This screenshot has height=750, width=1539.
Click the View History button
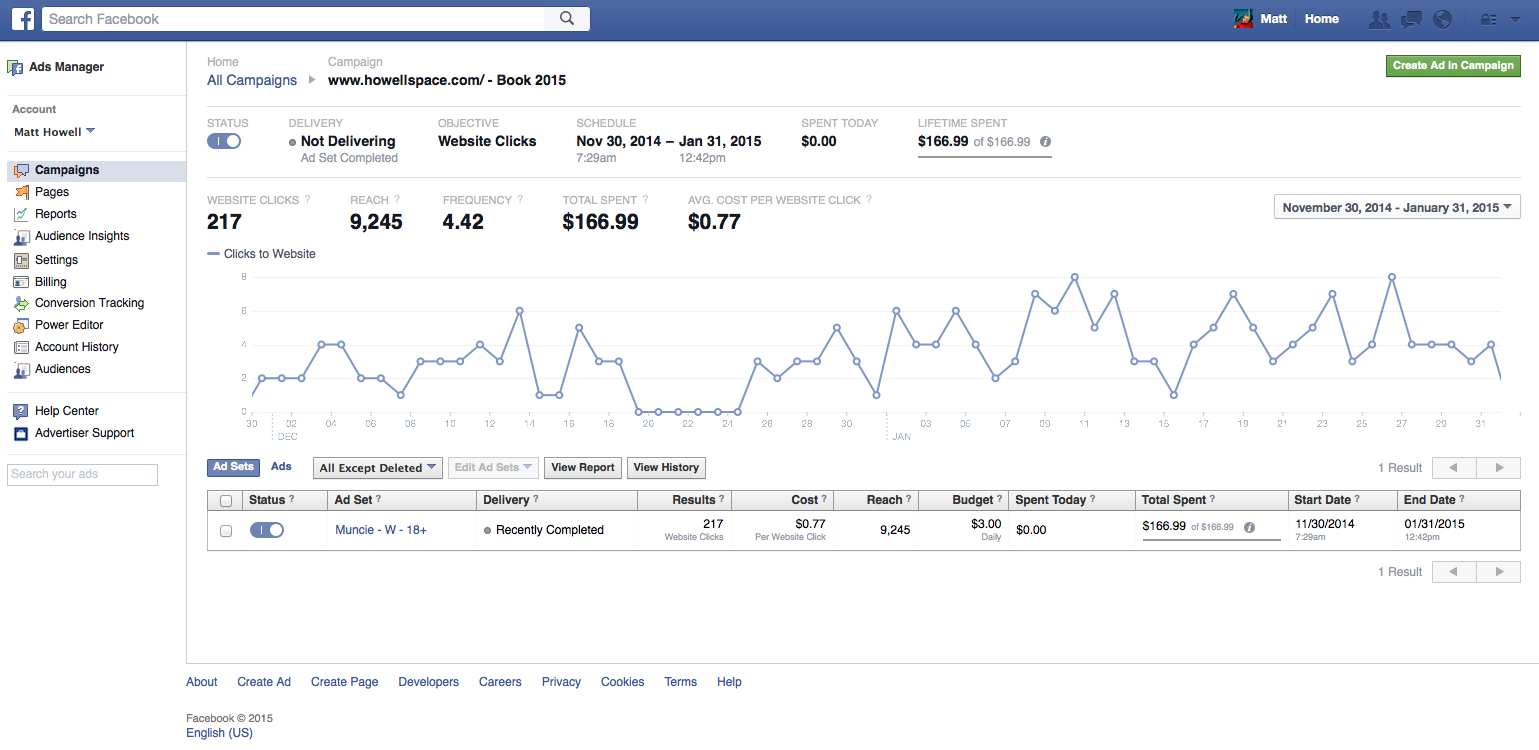click(x=666, y=468)
